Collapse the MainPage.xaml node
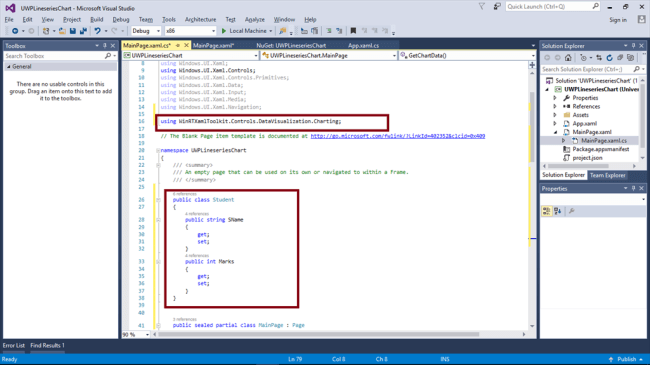 [x=555, y=132]
